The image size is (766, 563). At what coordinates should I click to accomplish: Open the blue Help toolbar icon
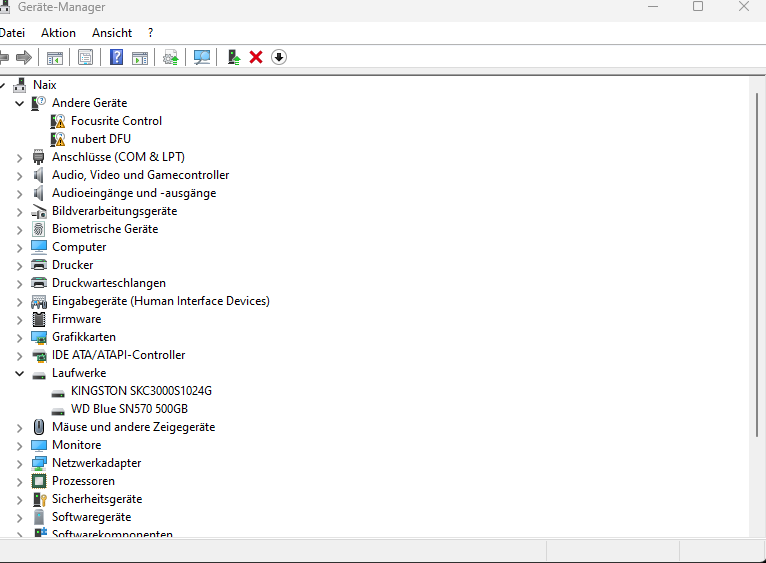116,57
